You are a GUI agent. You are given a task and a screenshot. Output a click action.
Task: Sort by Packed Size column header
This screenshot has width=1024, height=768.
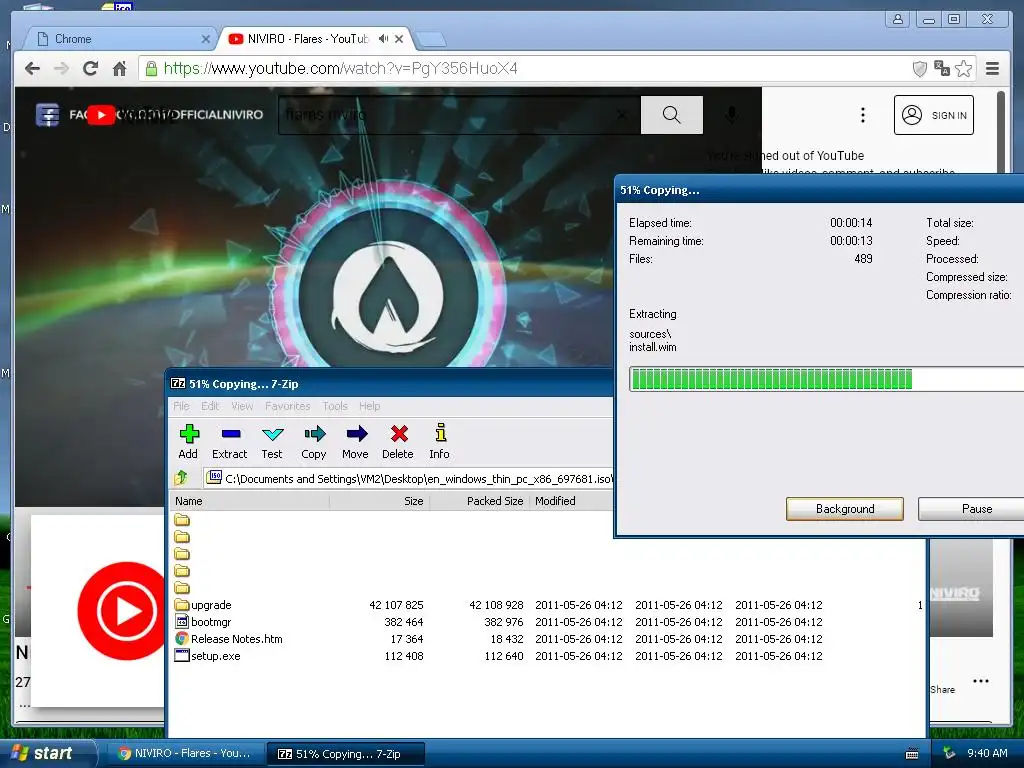point(479,501)
